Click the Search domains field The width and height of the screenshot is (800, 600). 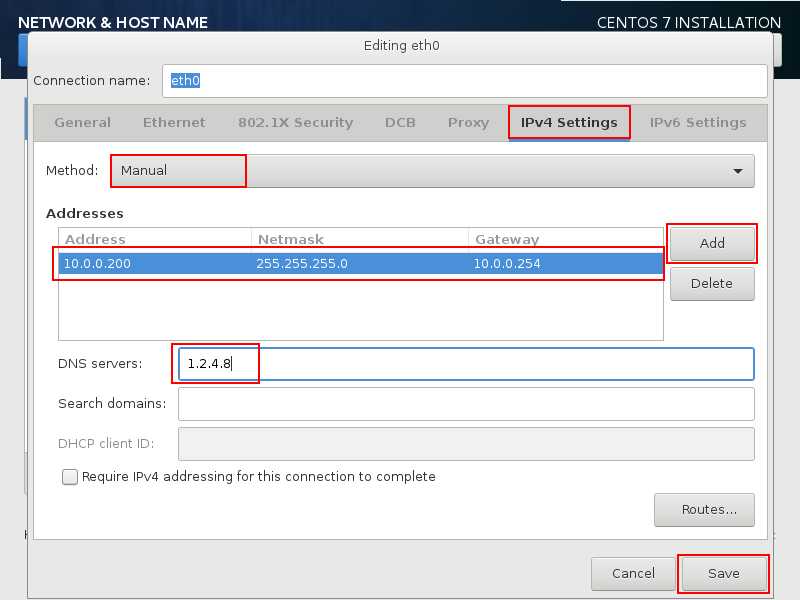[466, 404]
